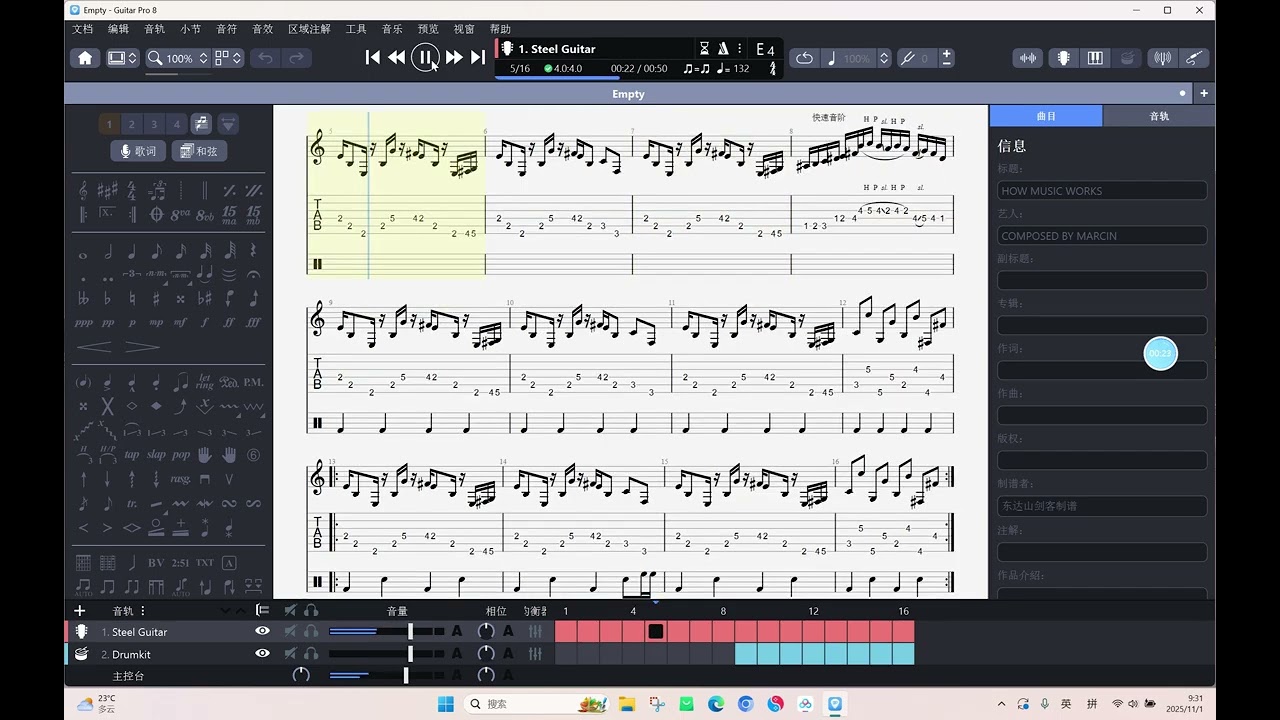Mute the Steel Guitar track
Viewport: 1280px width, 720px height.
[x=290, y=631]
